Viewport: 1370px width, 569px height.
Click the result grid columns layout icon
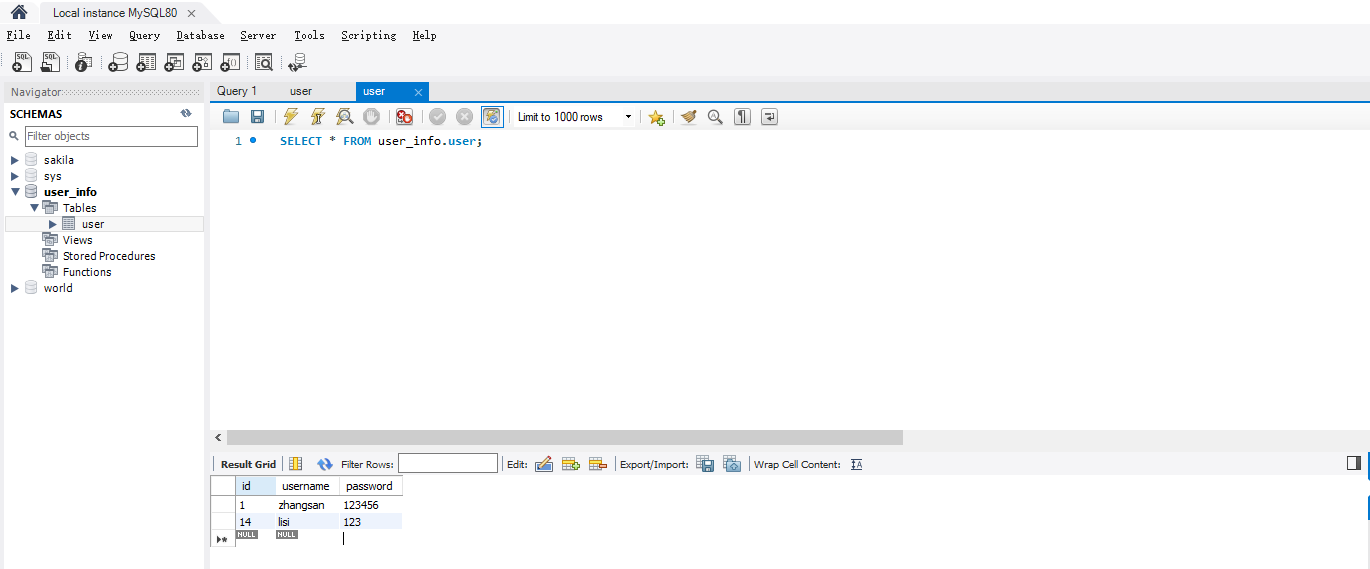(295, 464)
